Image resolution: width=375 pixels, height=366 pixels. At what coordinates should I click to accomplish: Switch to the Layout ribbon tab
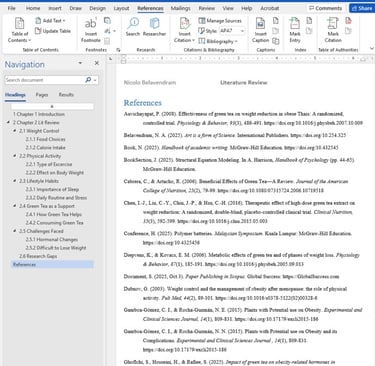pyautogui.click(x=121, y=8)
